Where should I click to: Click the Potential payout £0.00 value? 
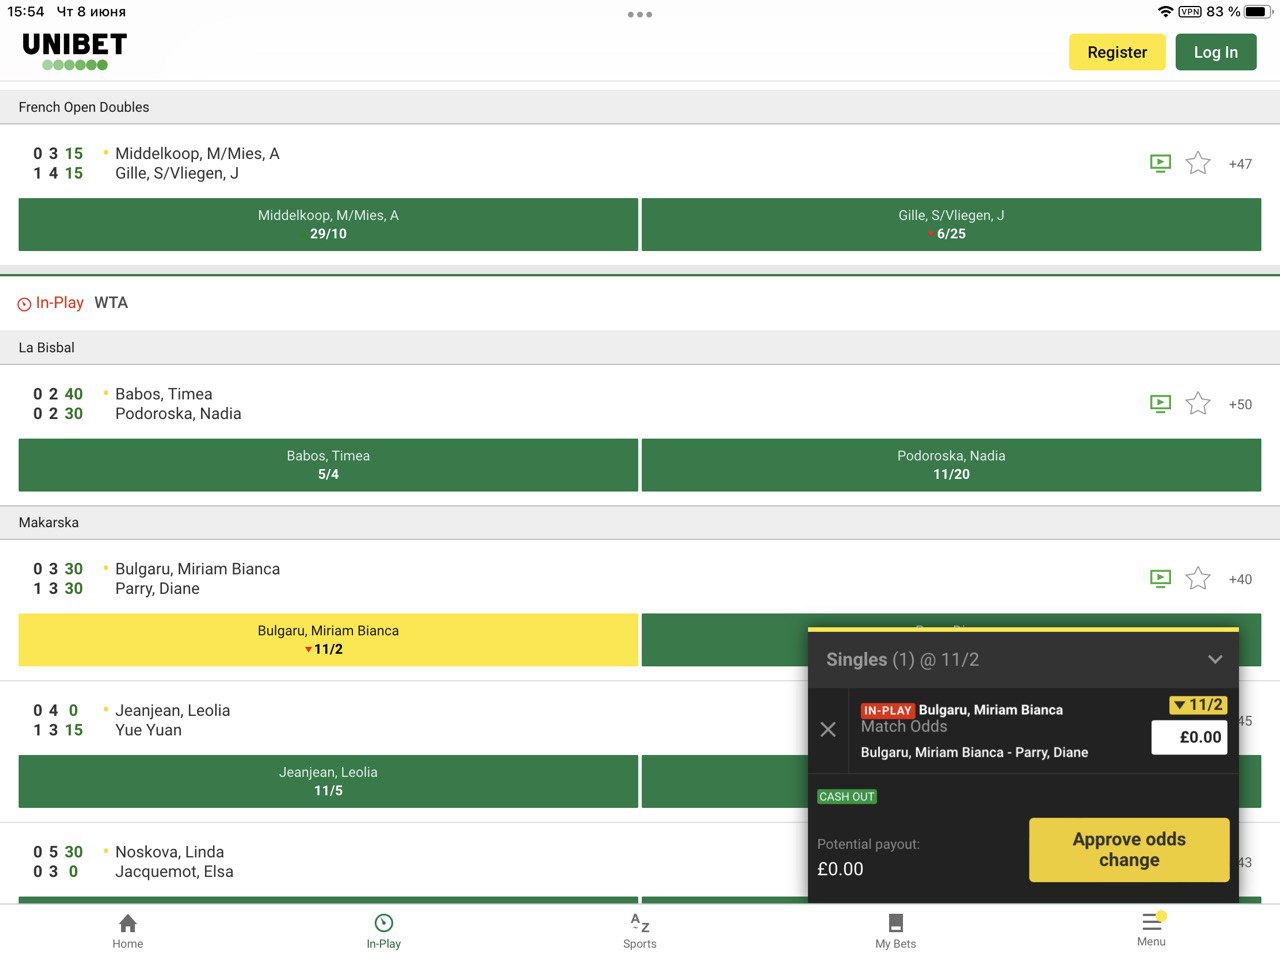click(840, 869)
